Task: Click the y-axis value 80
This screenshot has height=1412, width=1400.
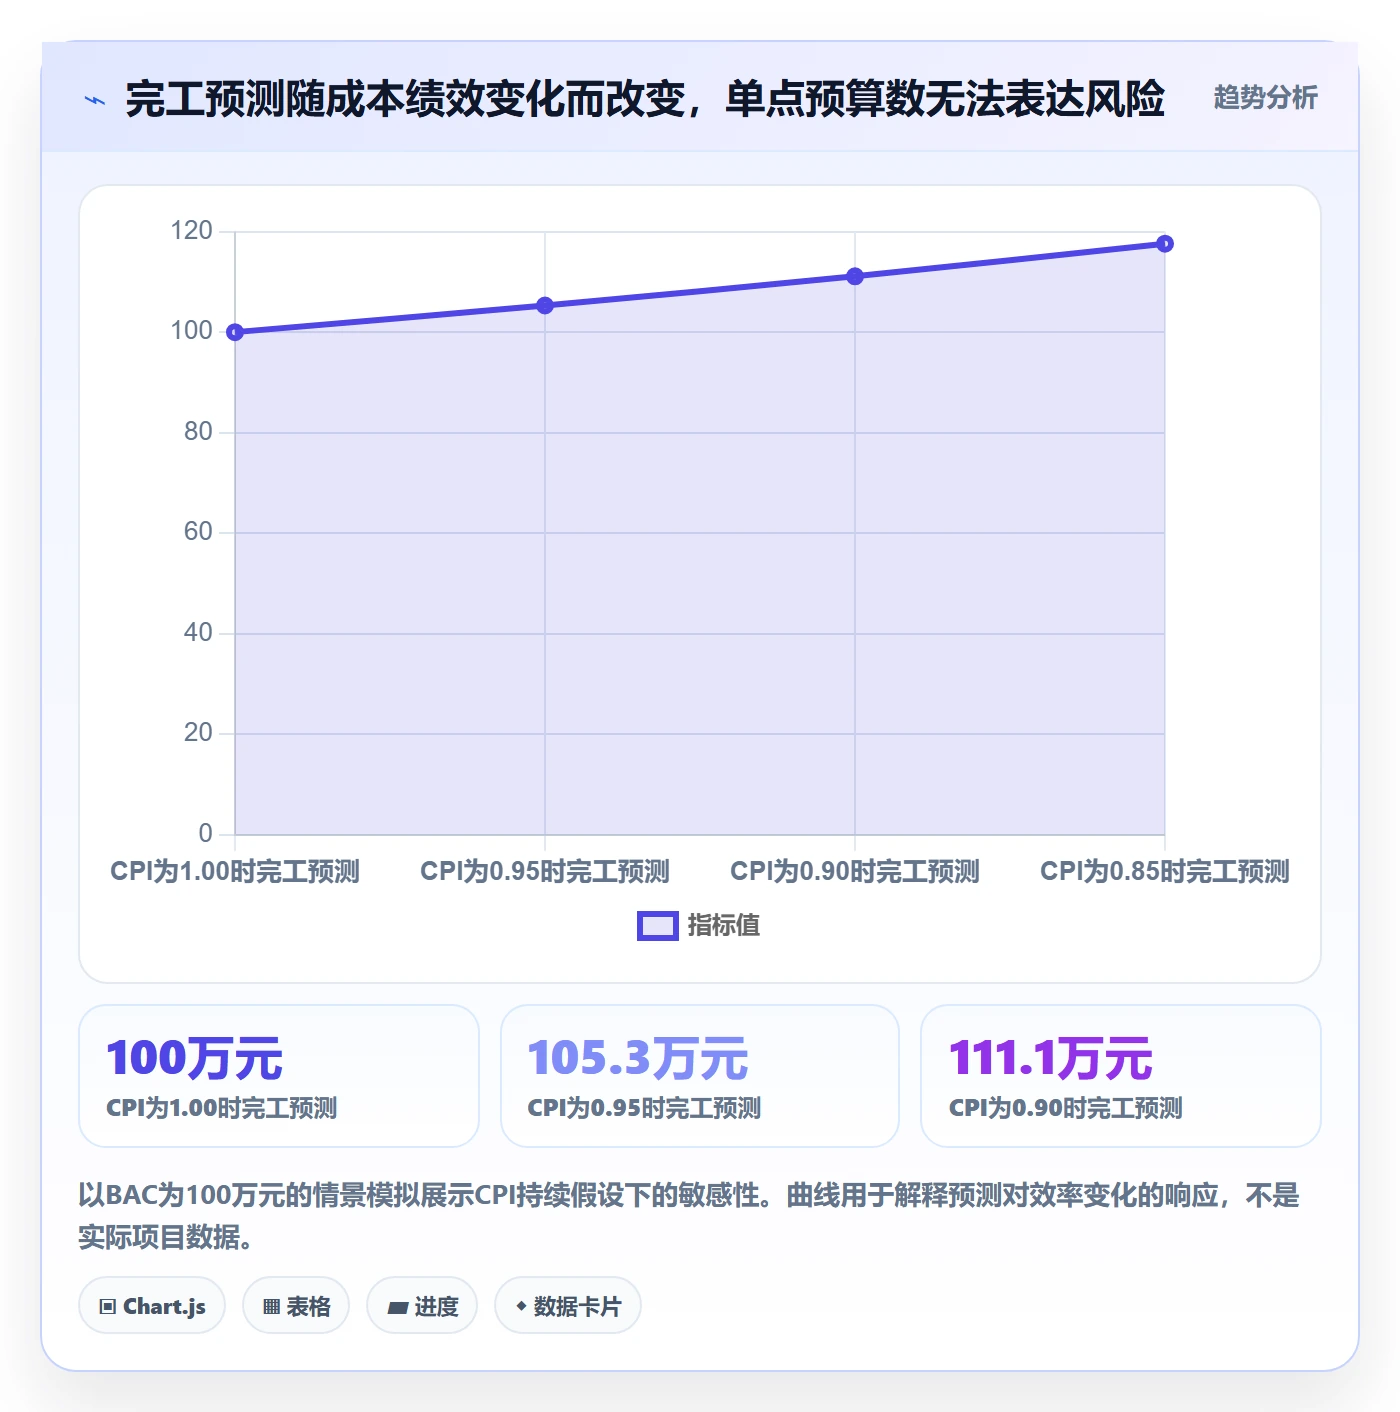Action: tap(198, 432)
